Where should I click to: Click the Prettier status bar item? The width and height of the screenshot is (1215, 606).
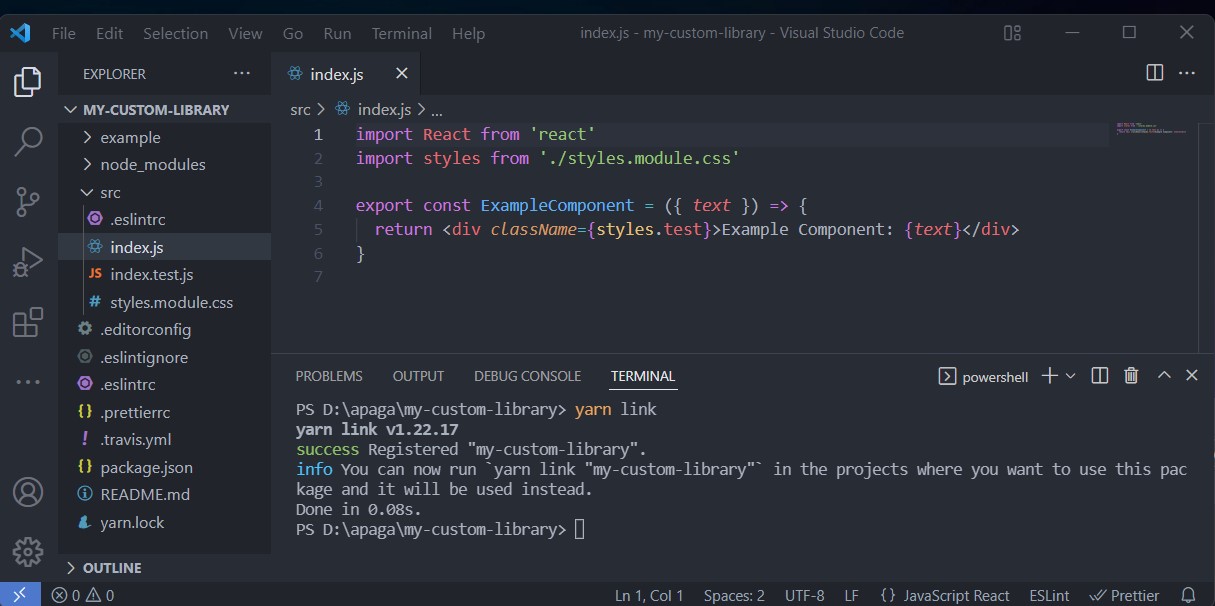[x=1124, y=595]
